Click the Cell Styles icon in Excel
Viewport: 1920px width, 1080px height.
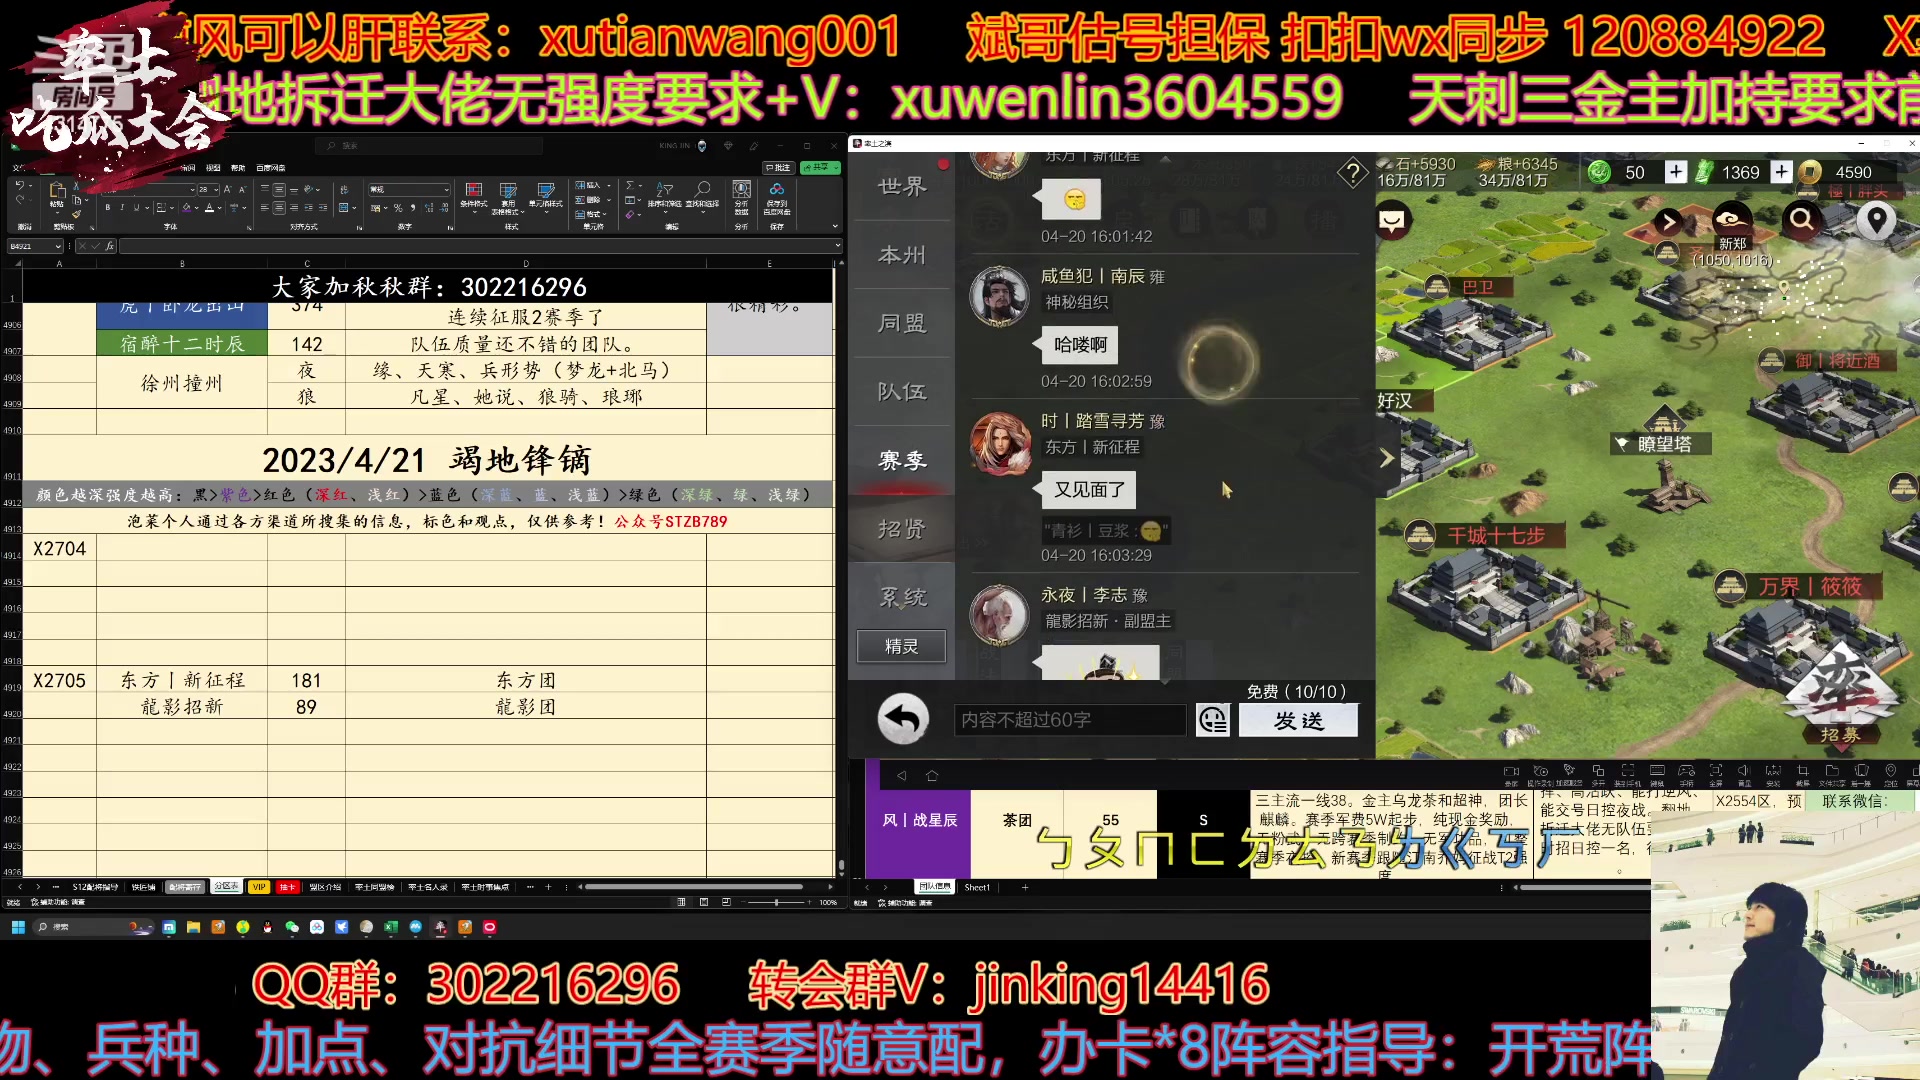click(x=546, y=196)
